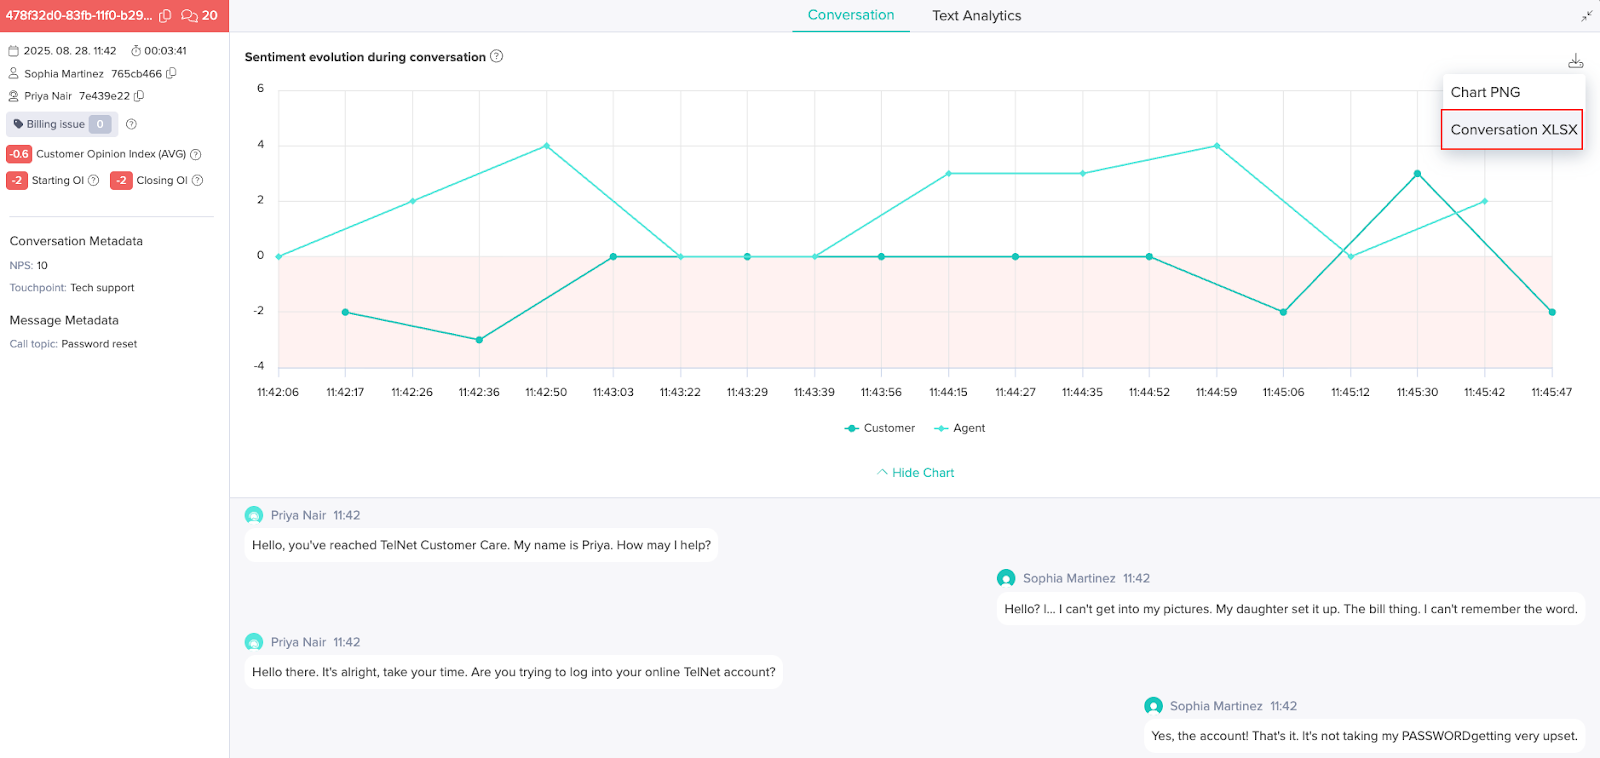Screen dimensions: 1600x758
Task: Open sentiment evolution chart info tooltip
Action: [x=497, y=57]
